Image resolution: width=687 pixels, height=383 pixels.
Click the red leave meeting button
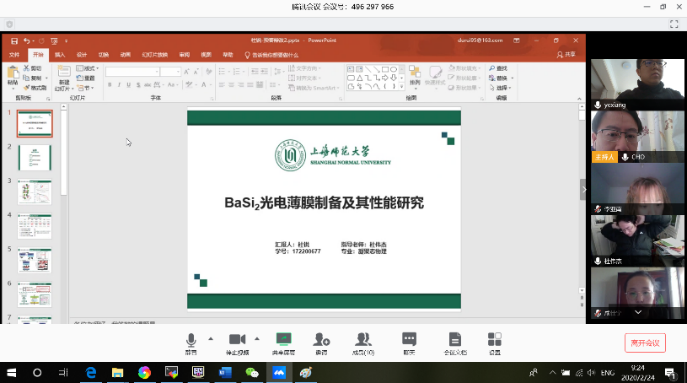[645, 343]
